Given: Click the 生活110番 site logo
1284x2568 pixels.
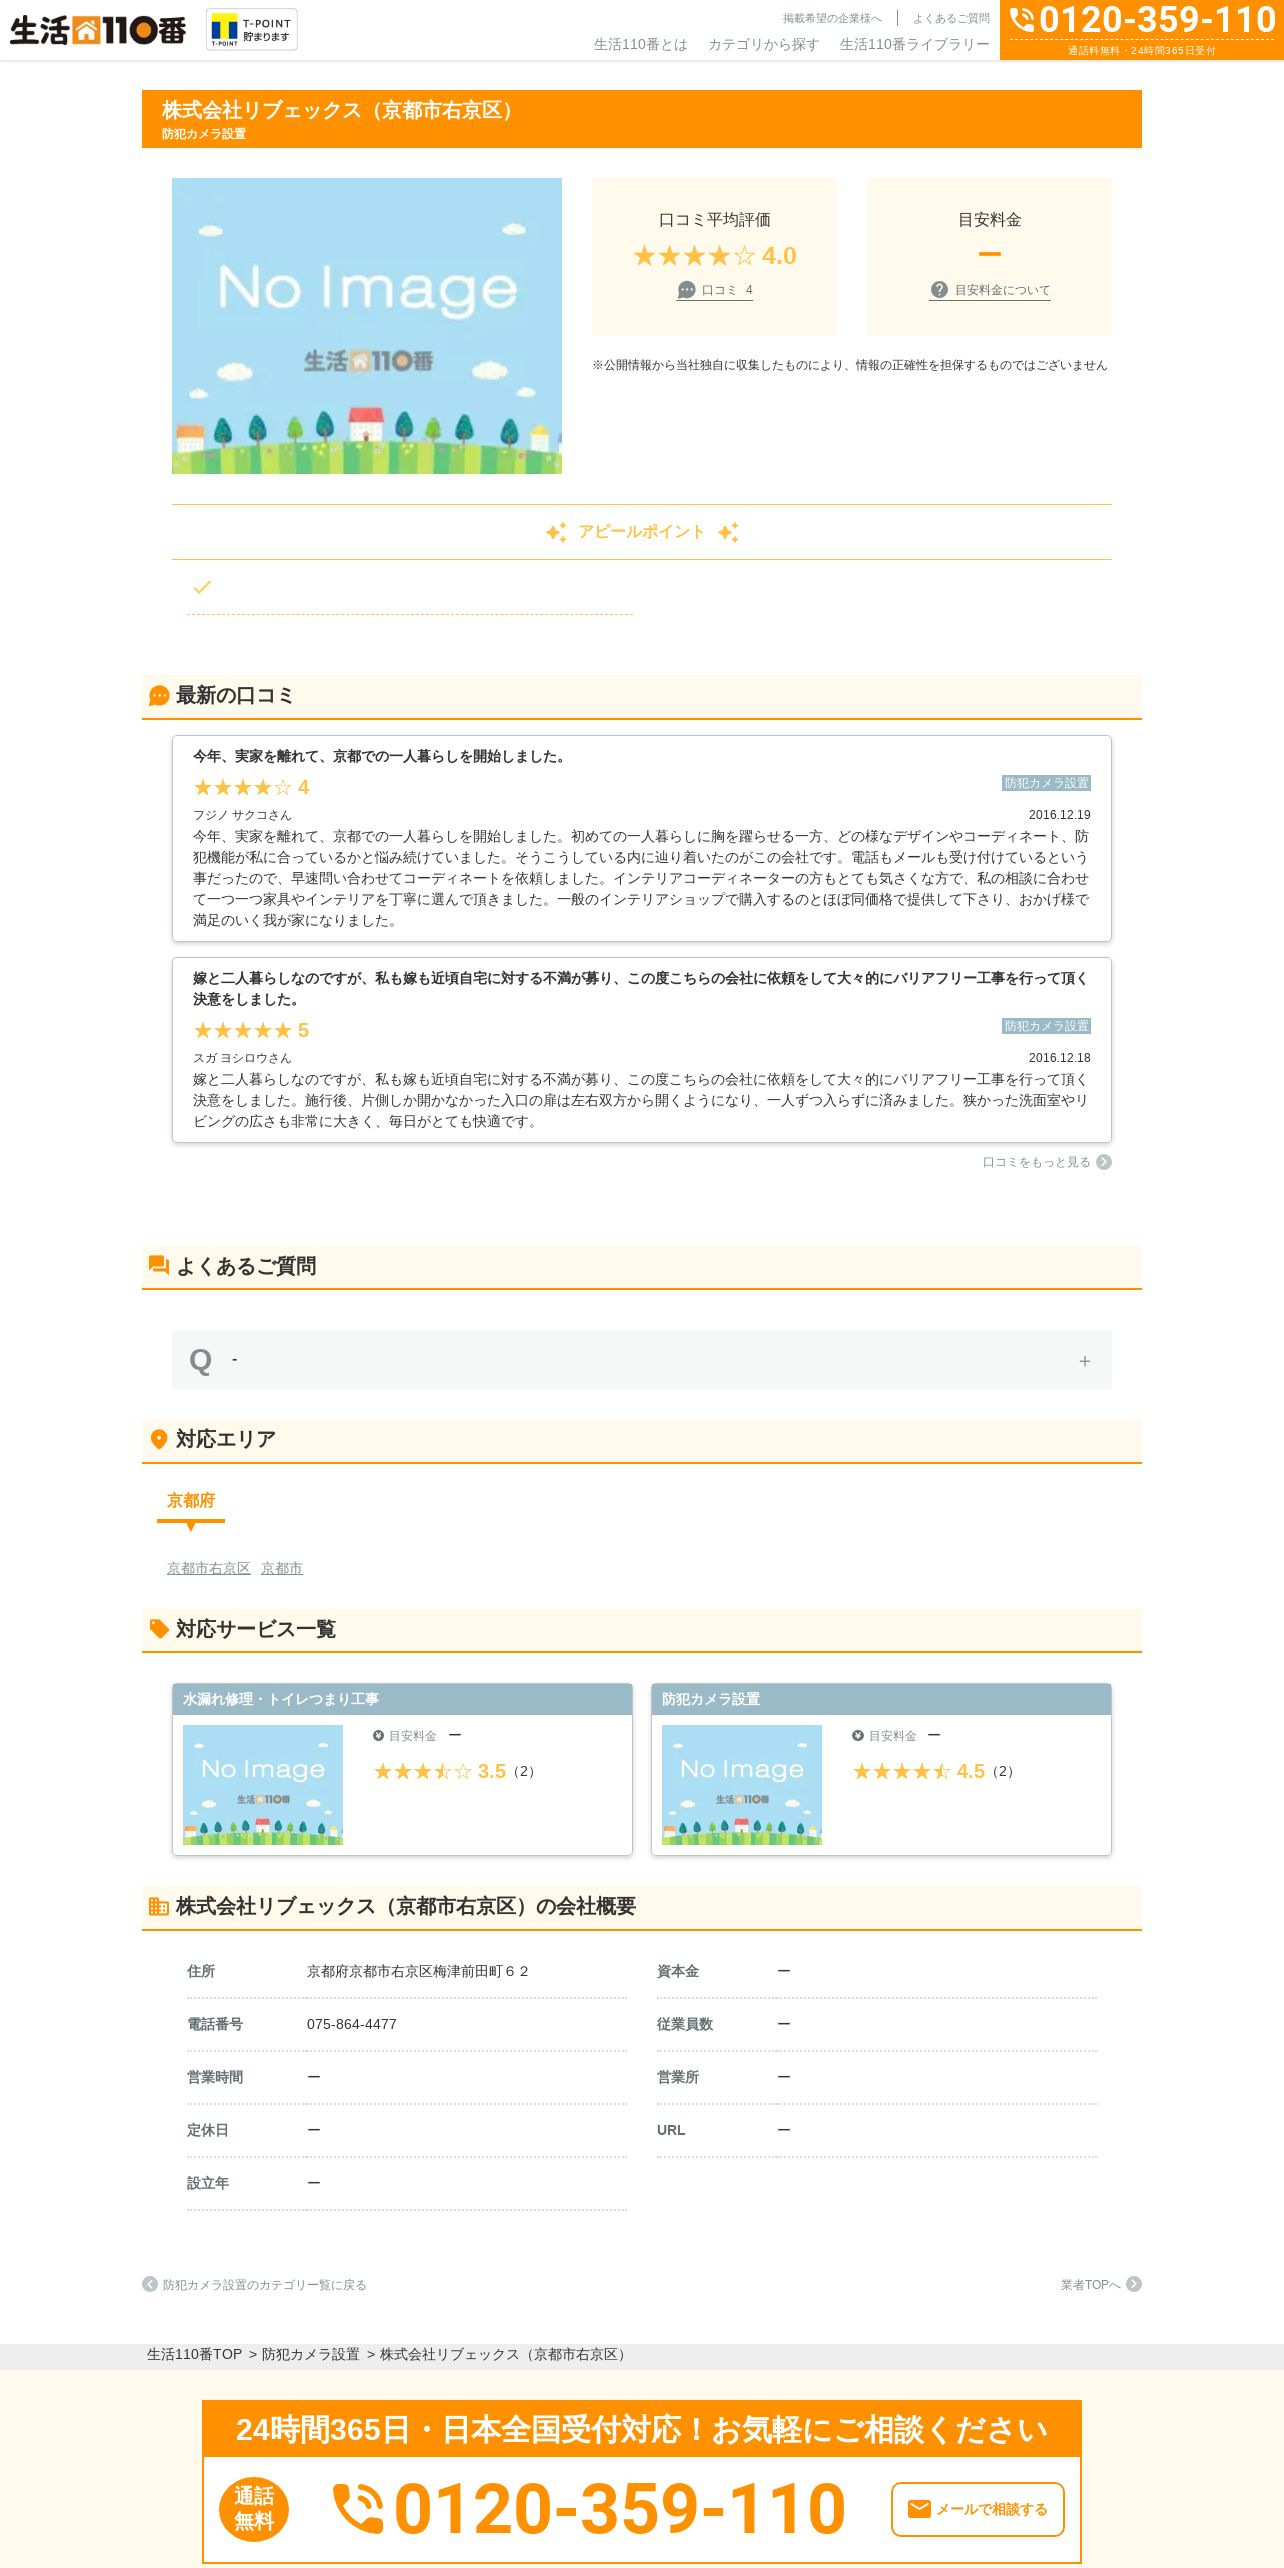Looking at the screenshot, I should (x=98, y=30).
